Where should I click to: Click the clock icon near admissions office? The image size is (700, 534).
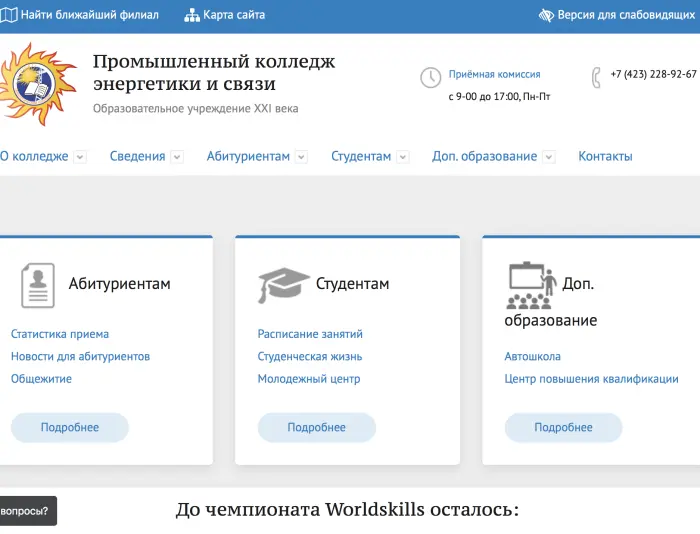click(430, 78)
